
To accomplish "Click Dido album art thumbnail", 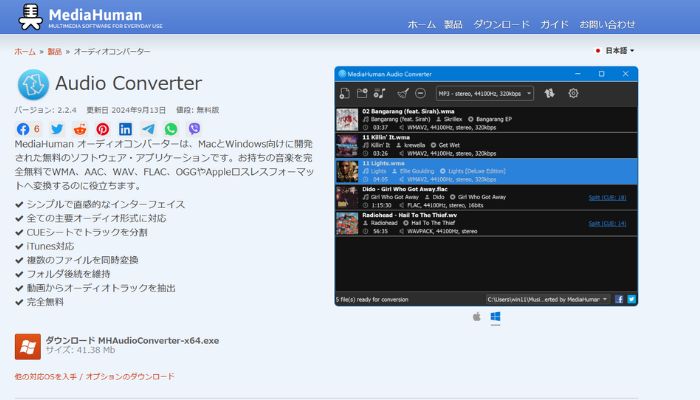I will coord(347,197).
